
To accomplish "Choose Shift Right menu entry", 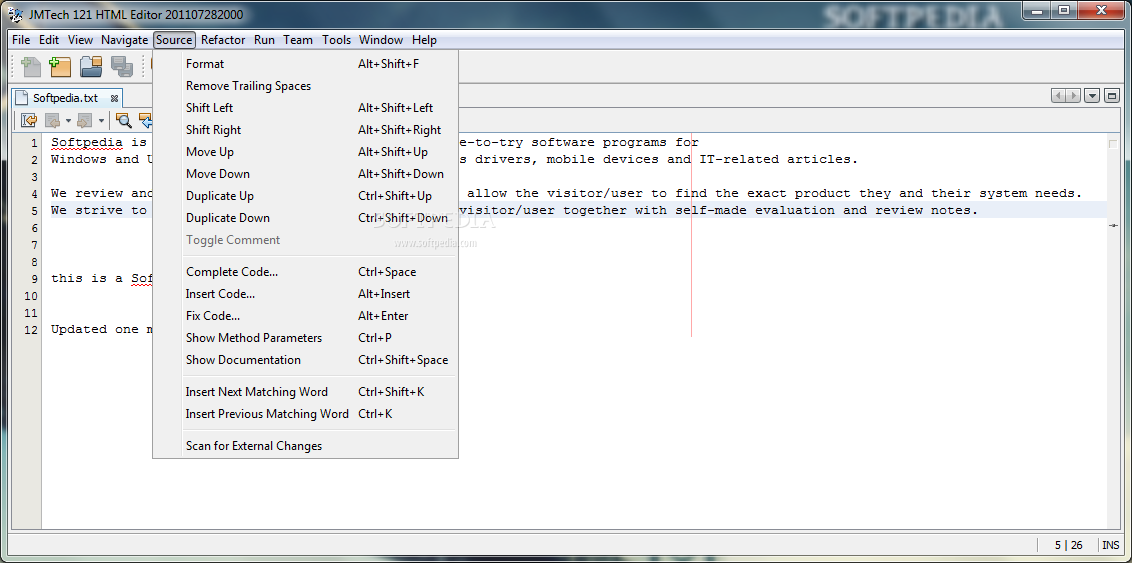I will [x=305, y=130].
